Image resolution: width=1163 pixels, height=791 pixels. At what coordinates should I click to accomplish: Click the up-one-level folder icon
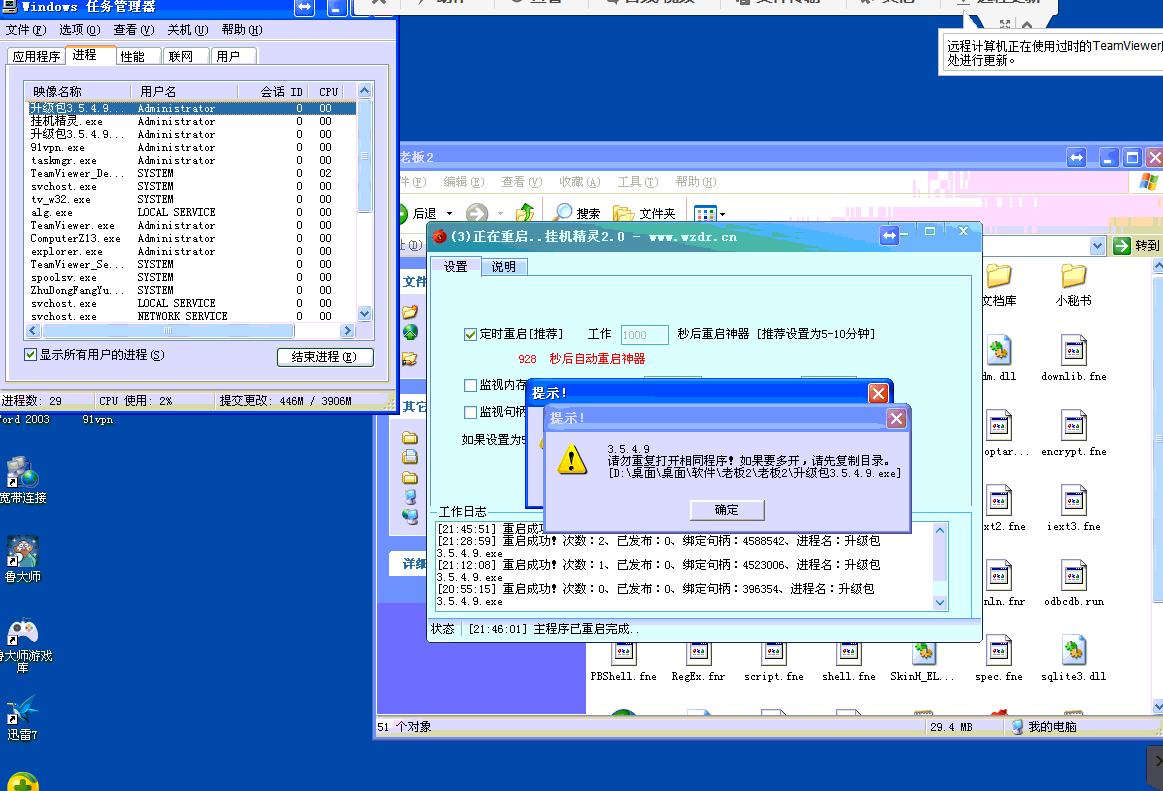click(525, 213)
